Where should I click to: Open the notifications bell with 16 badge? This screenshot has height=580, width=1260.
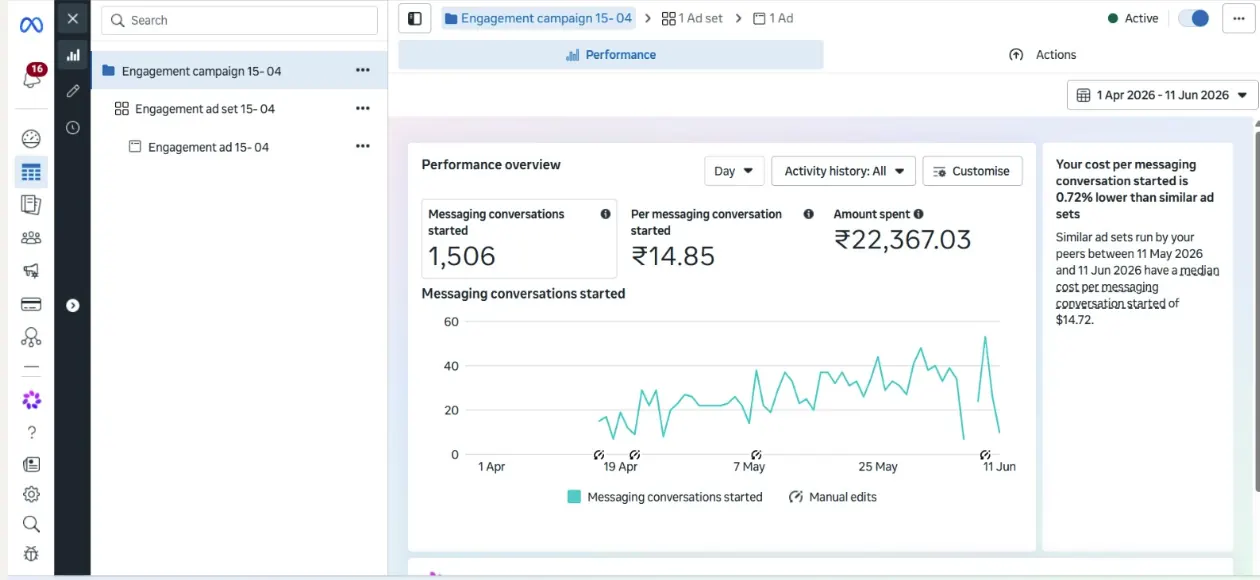[31, 77]
